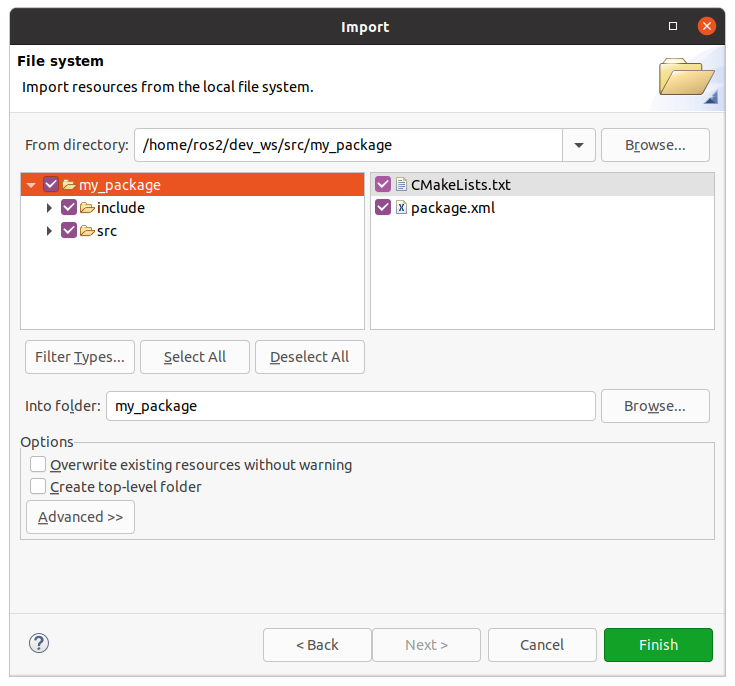Click the CMakeLists.txt file icon

[x=401, y=185]
